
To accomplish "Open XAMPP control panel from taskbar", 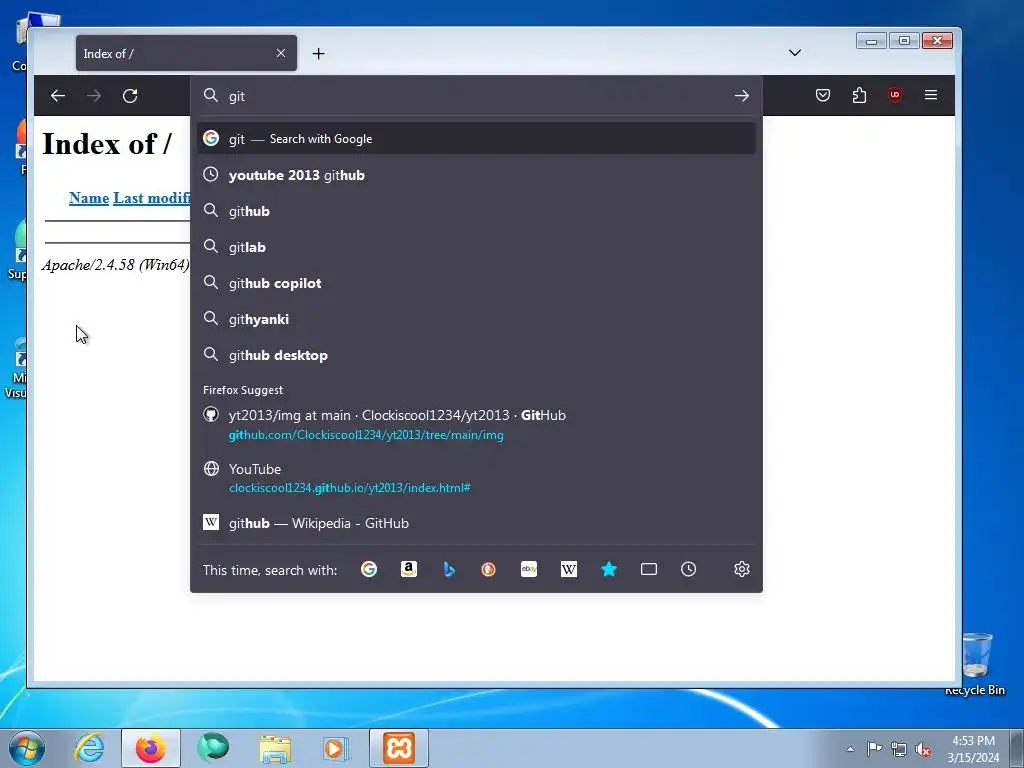I will point(399,748).
